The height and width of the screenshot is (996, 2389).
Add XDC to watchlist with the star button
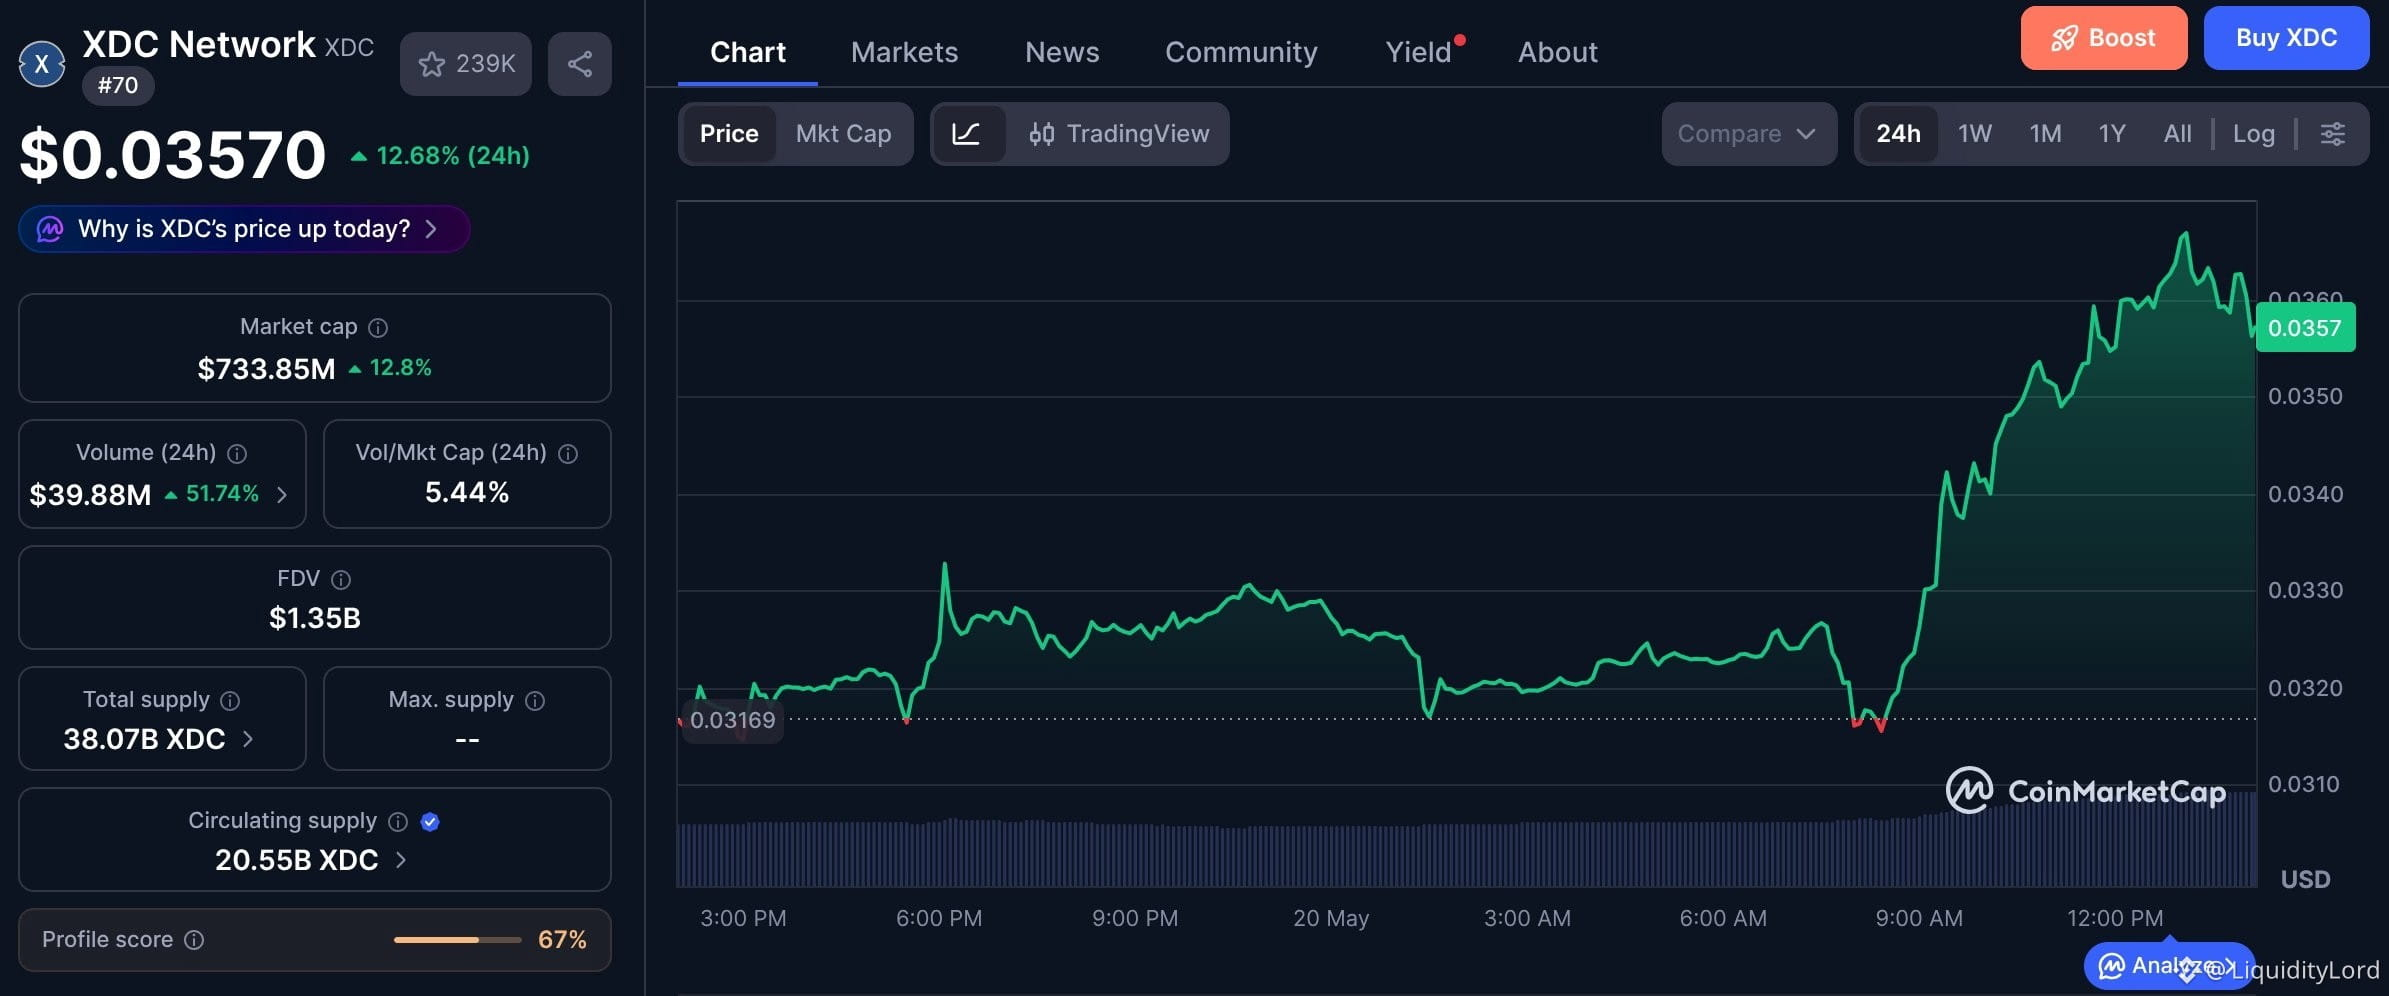pos(466,64)
